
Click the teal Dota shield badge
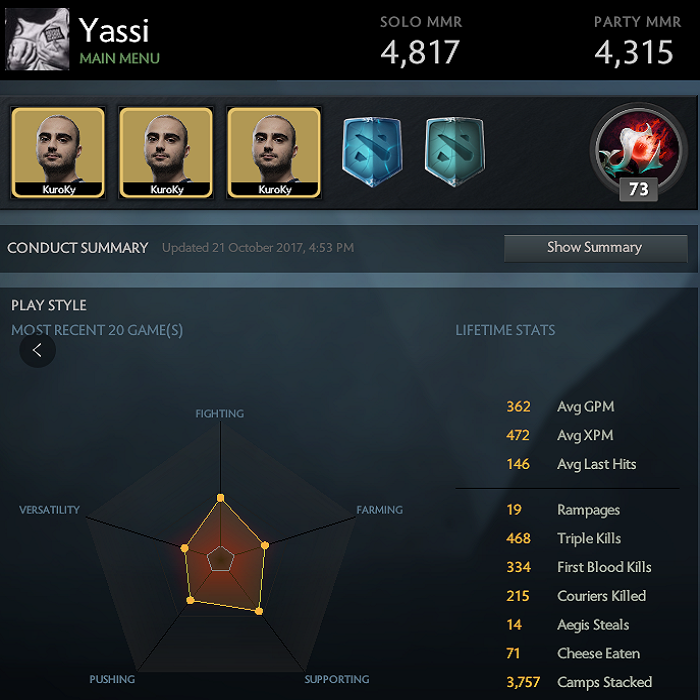point(454,151)
